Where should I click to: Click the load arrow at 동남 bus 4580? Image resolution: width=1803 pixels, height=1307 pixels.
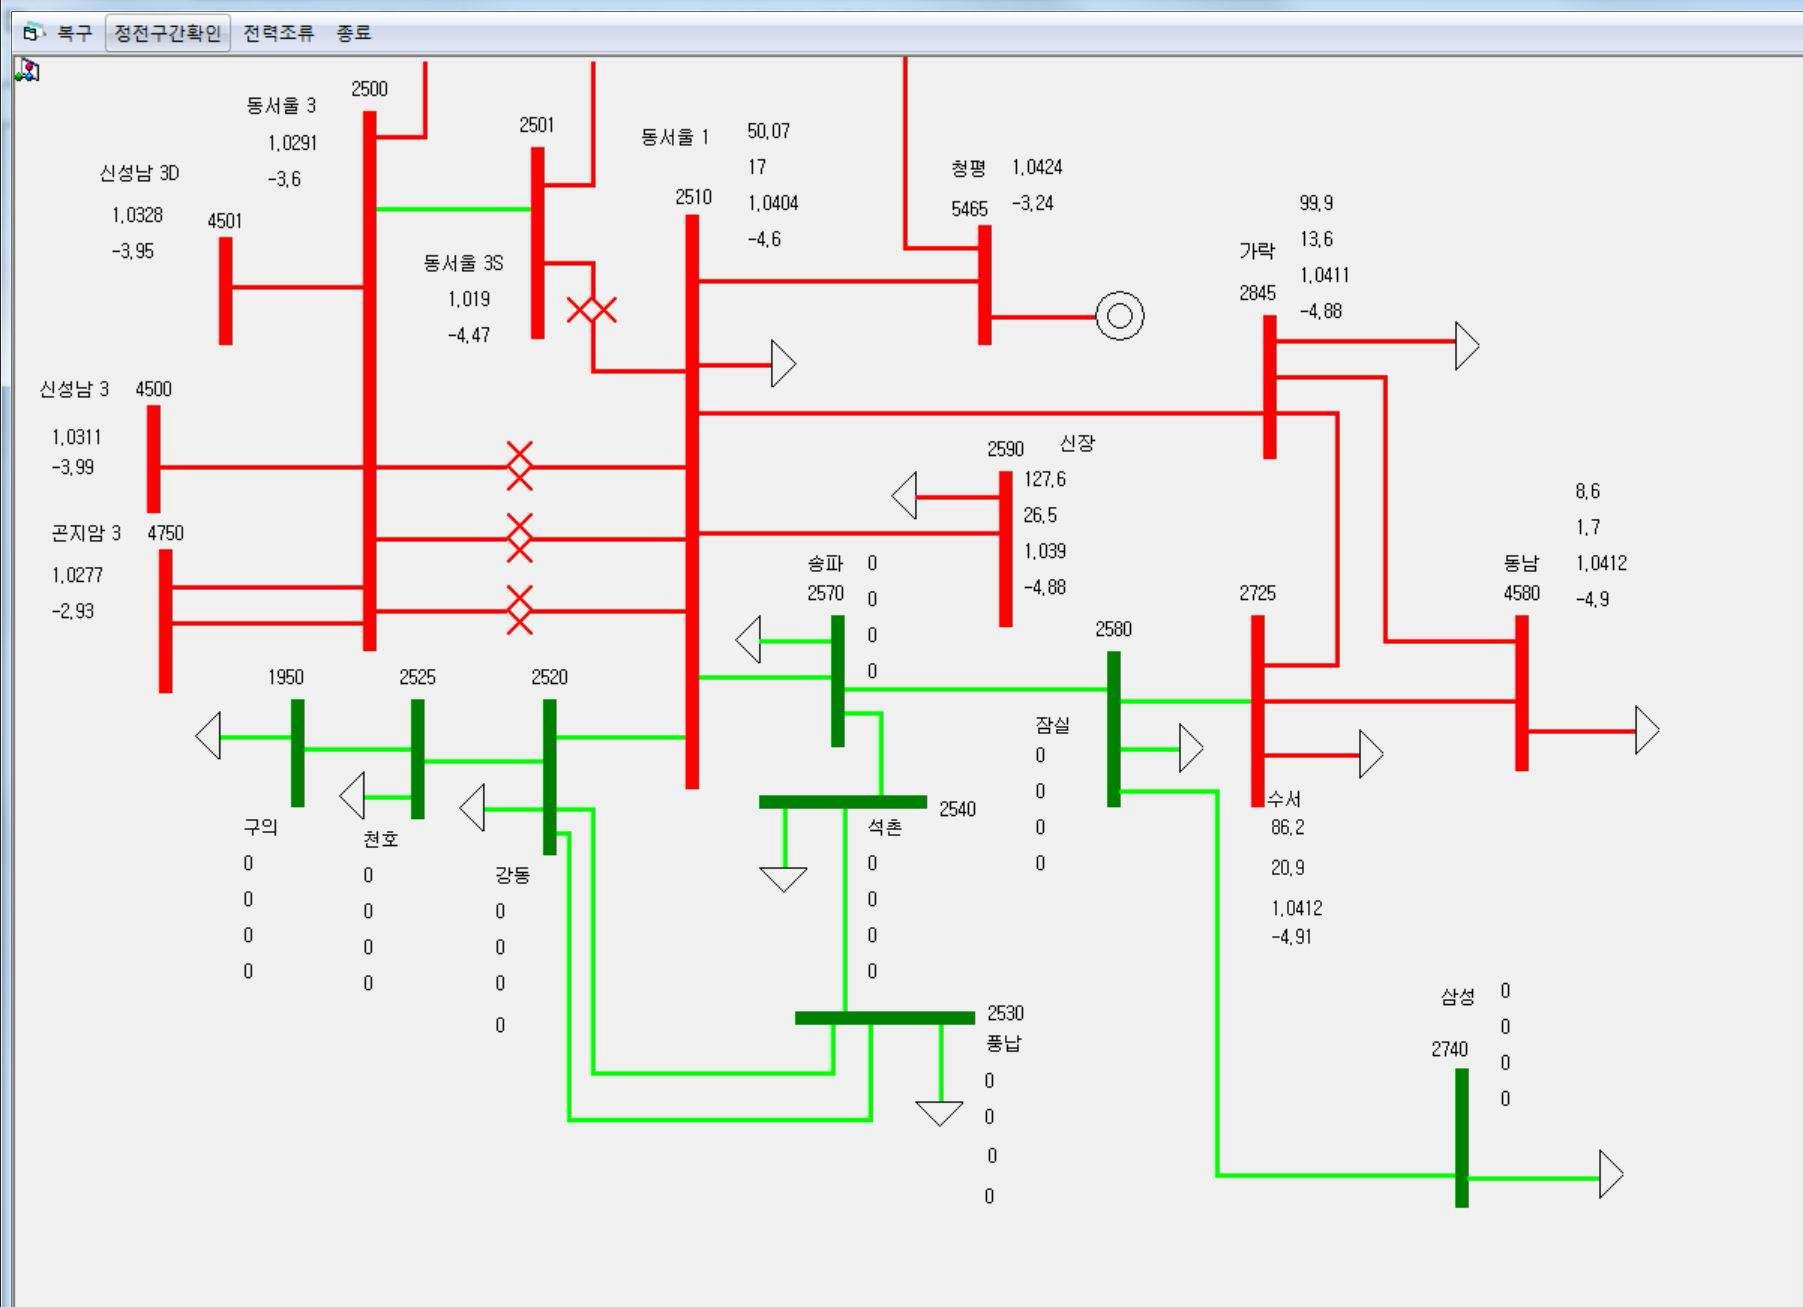(1647, 730)
